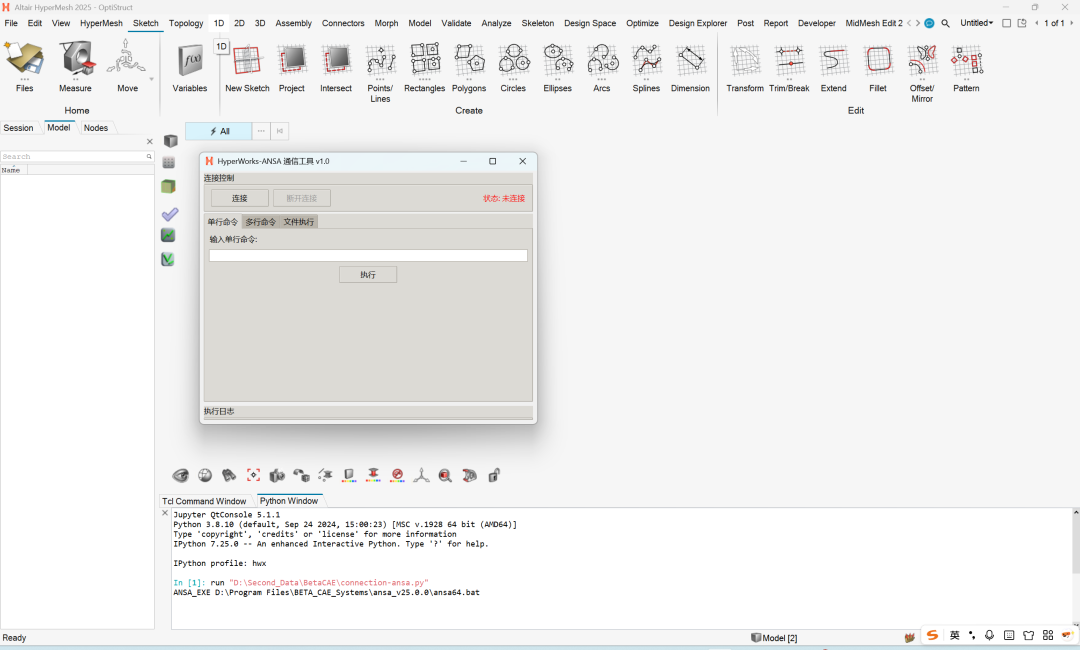Click the 连接 connect button
The width and height of the screenshot is (1080, 650).
(x=239, y=198)
